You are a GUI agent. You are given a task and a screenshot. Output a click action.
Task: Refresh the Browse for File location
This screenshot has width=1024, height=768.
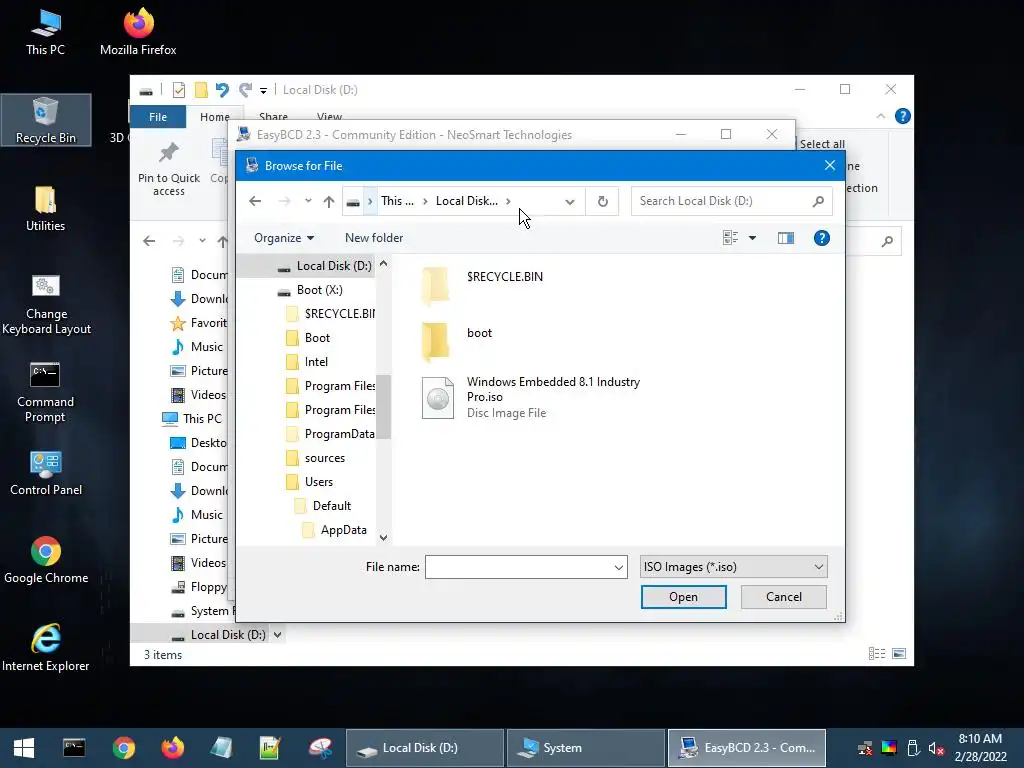[603, 201]
